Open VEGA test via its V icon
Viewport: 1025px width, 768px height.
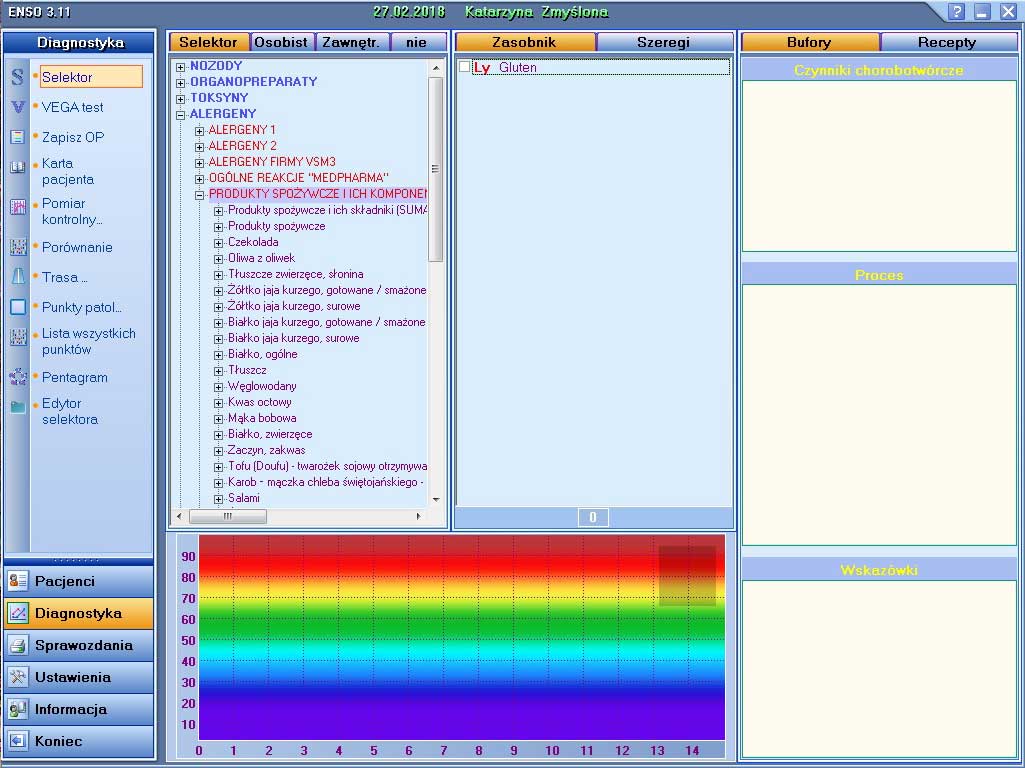18,107
